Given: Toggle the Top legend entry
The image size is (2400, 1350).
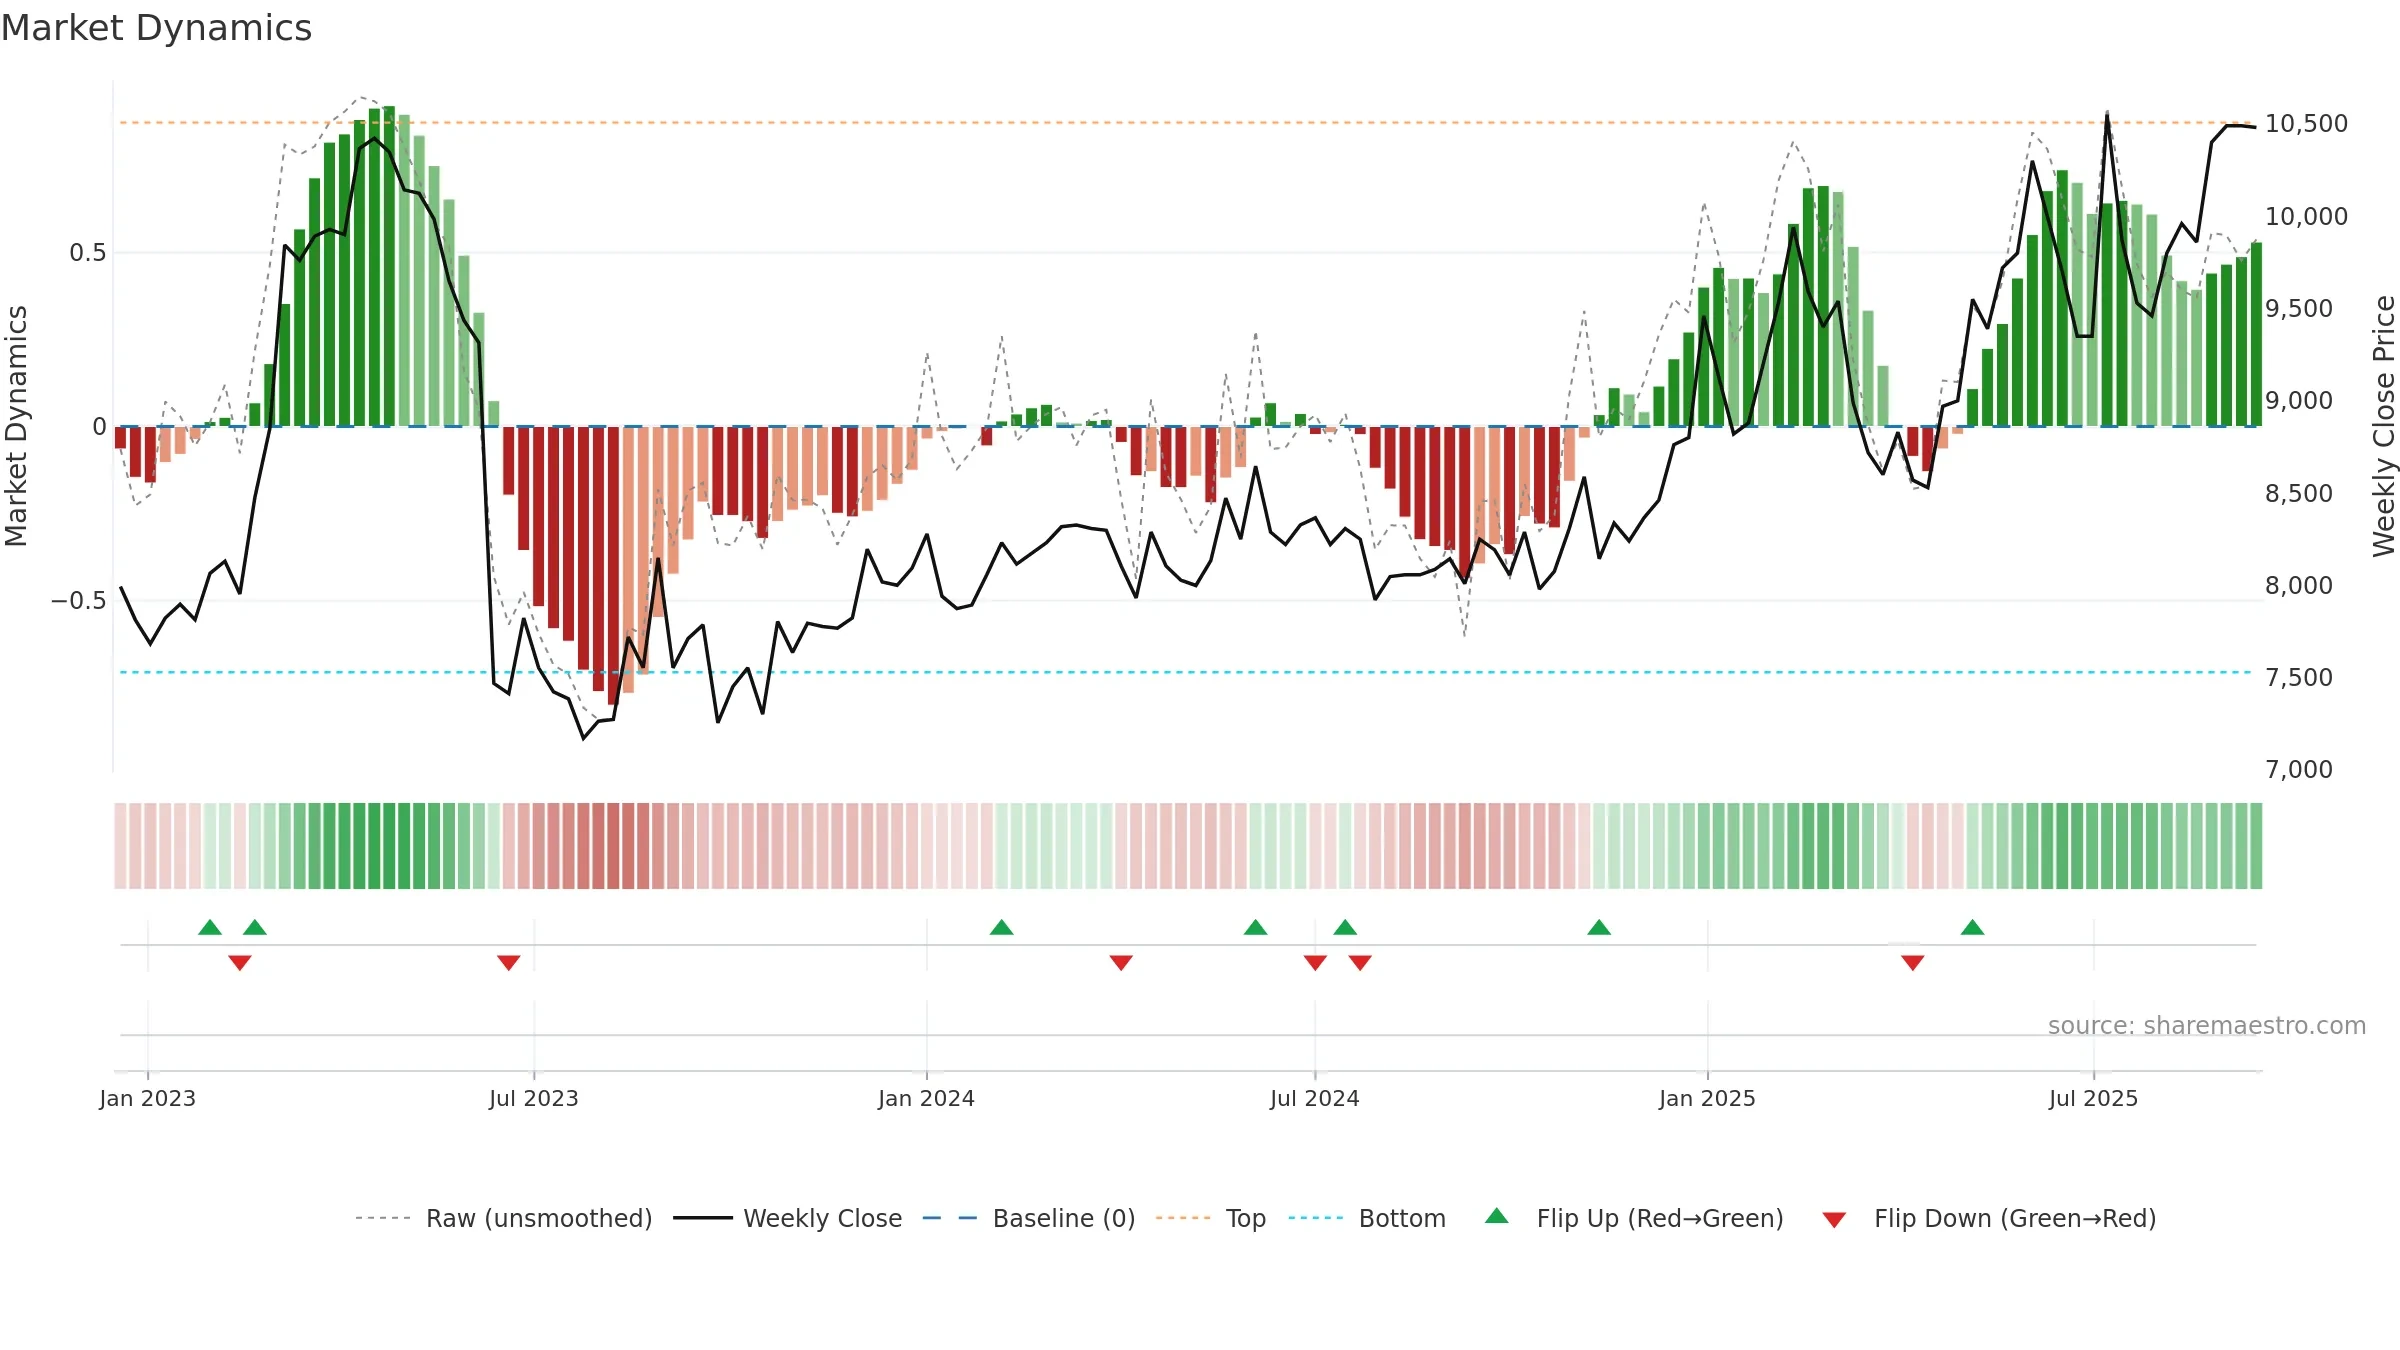Looking at the screenshot, I should coord(1211,1218).
